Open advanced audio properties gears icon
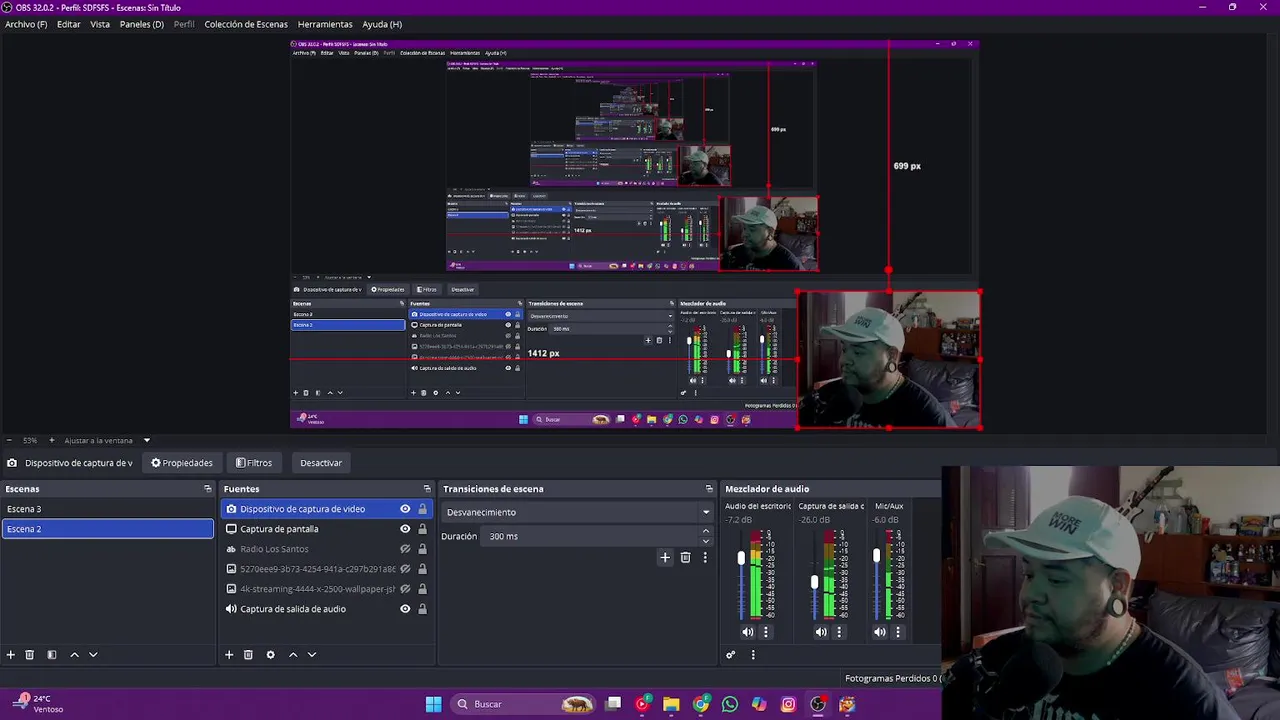The height and width of the screenshot is (720, 1280). pyautogui.click(x=730, y=655)
